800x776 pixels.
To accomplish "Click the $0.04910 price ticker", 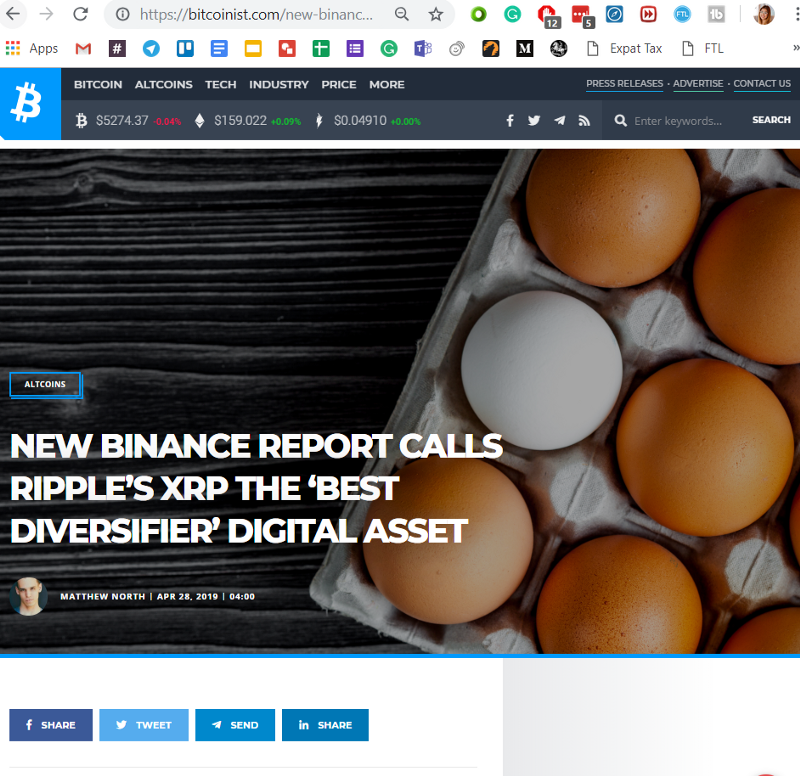I will tap(367, 121).
